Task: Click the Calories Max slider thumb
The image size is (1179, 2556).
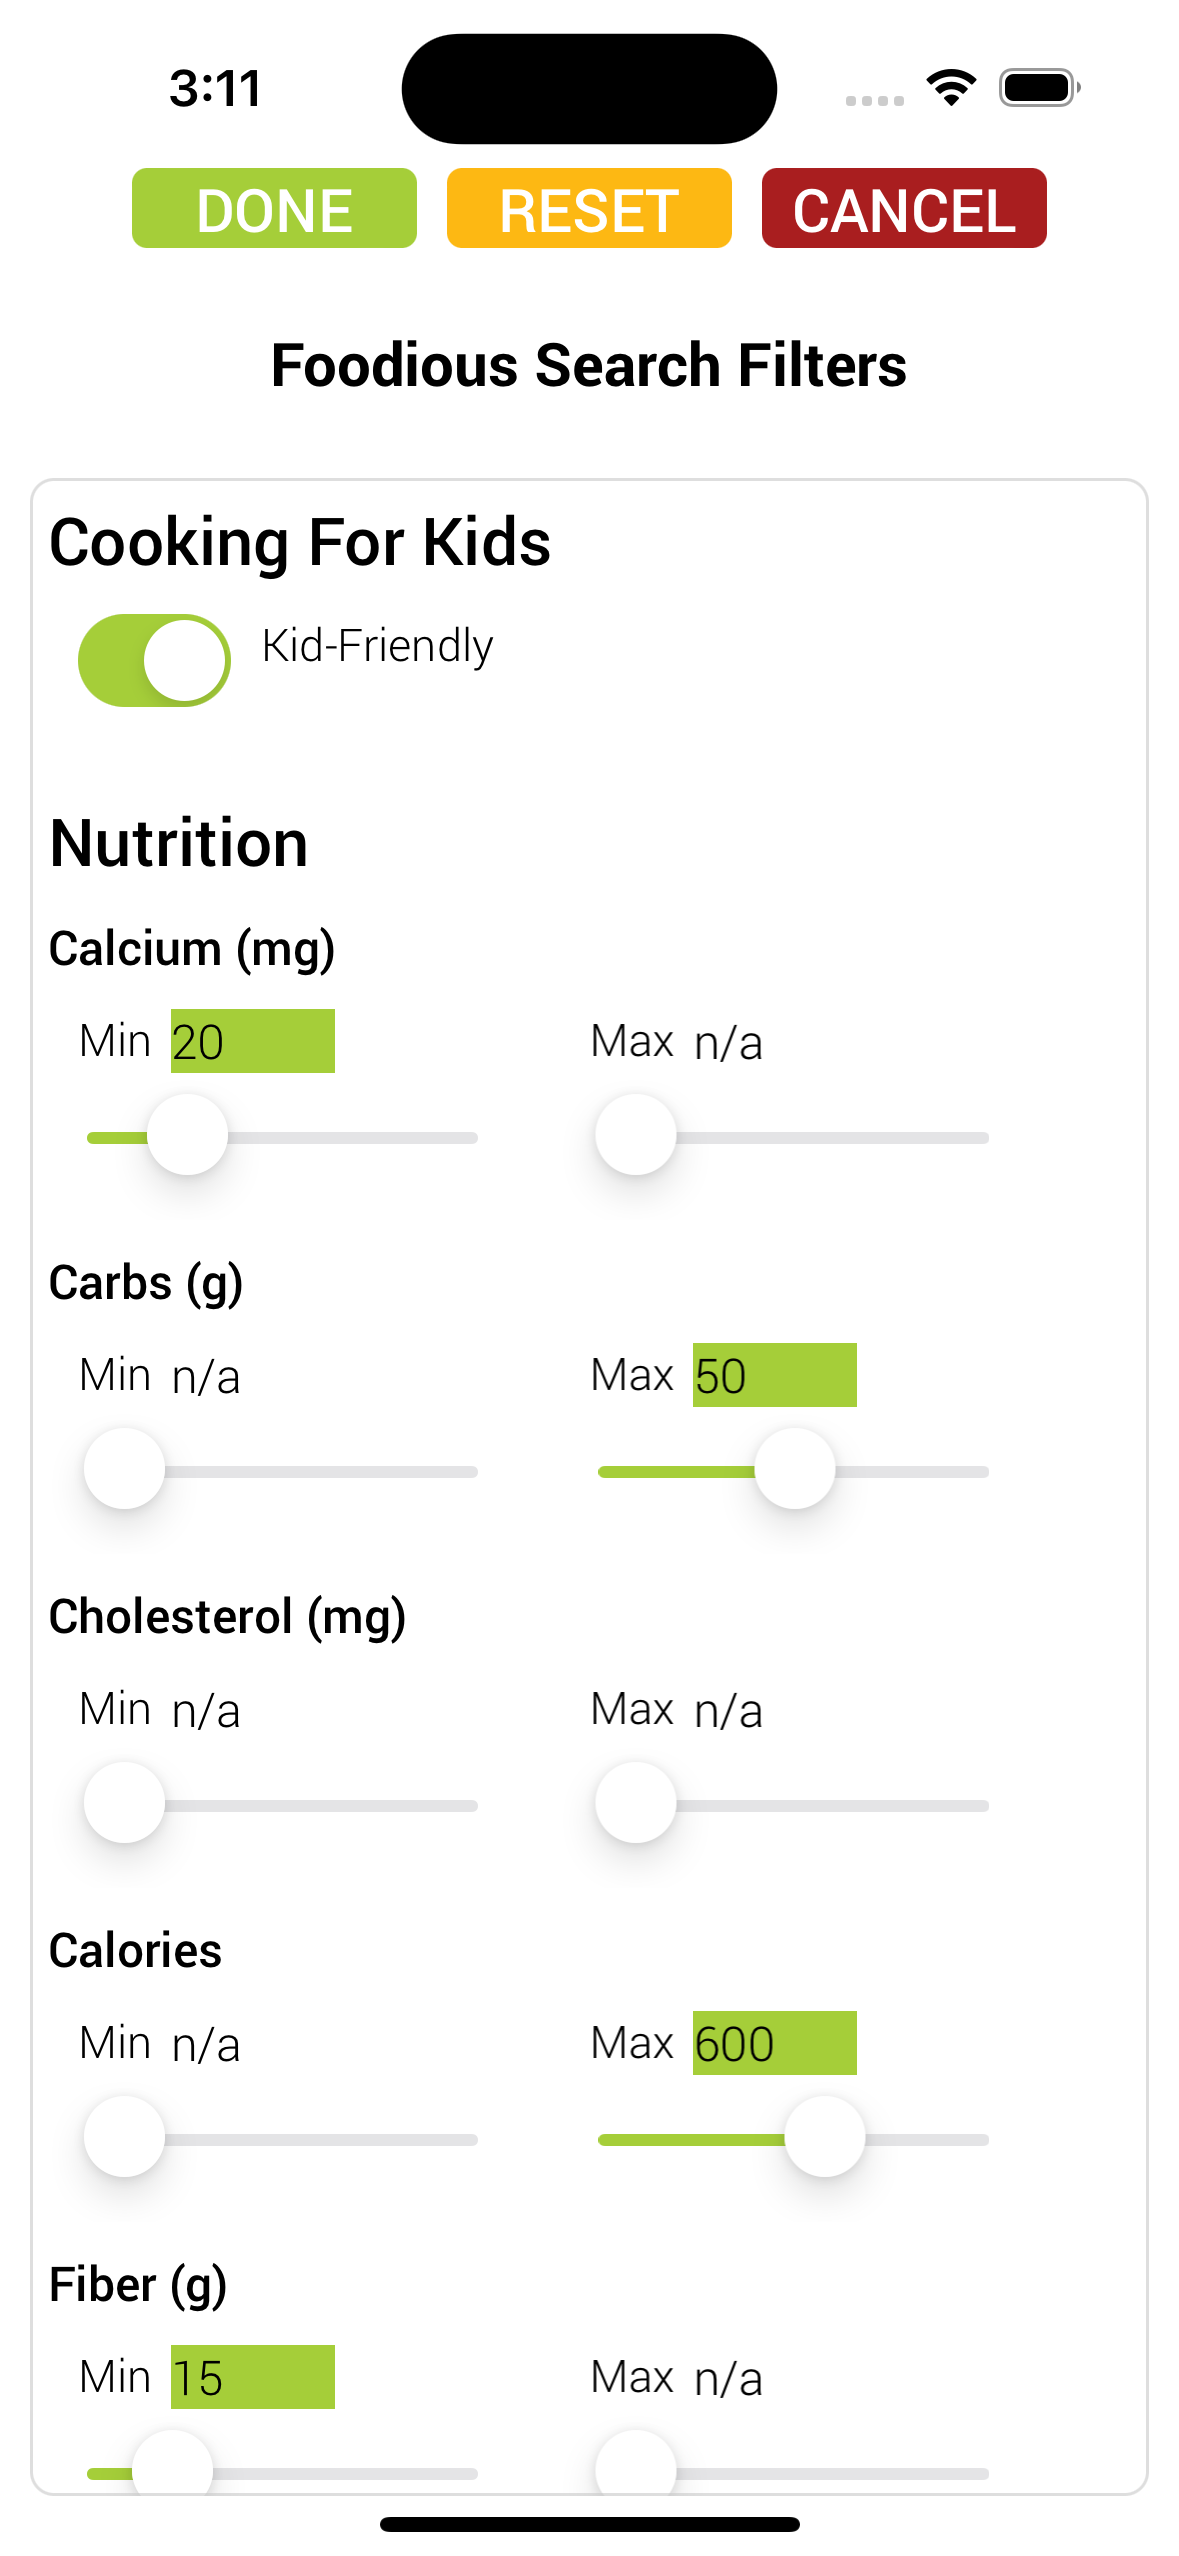Action: (825, 2137)
